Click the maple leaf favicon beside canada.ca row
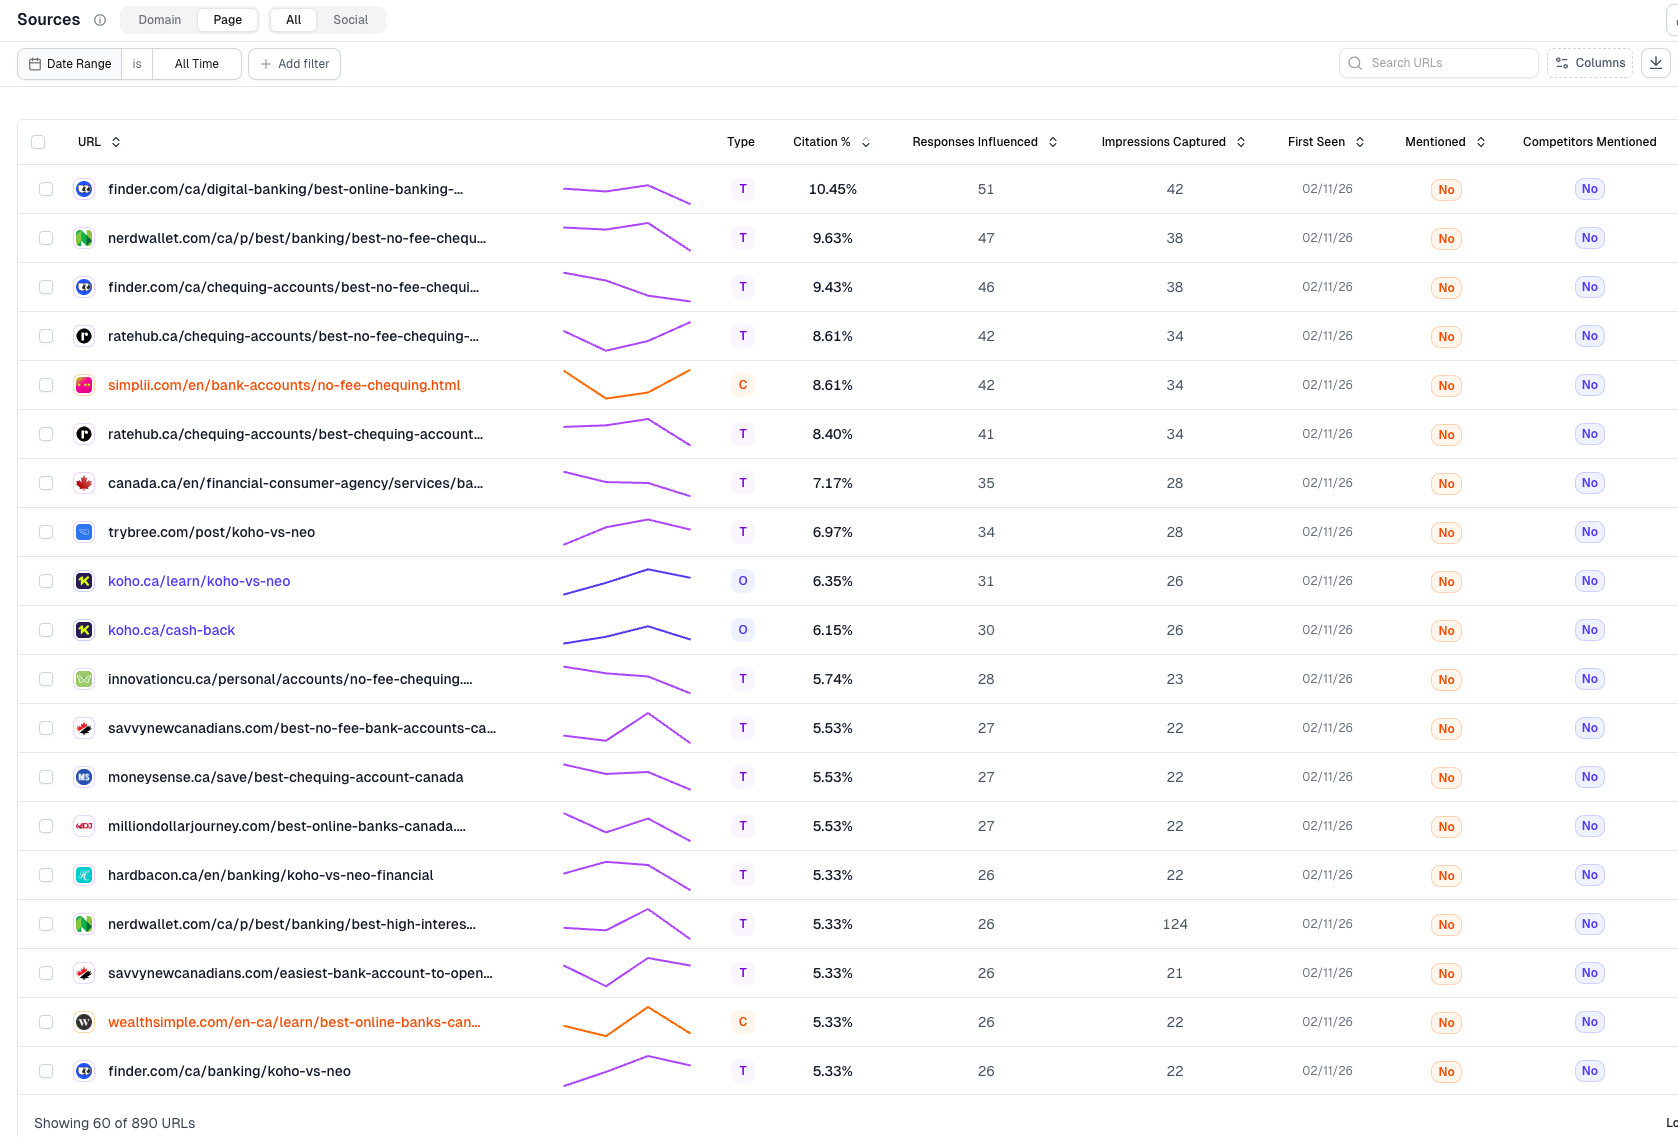 tap(84, 482)
